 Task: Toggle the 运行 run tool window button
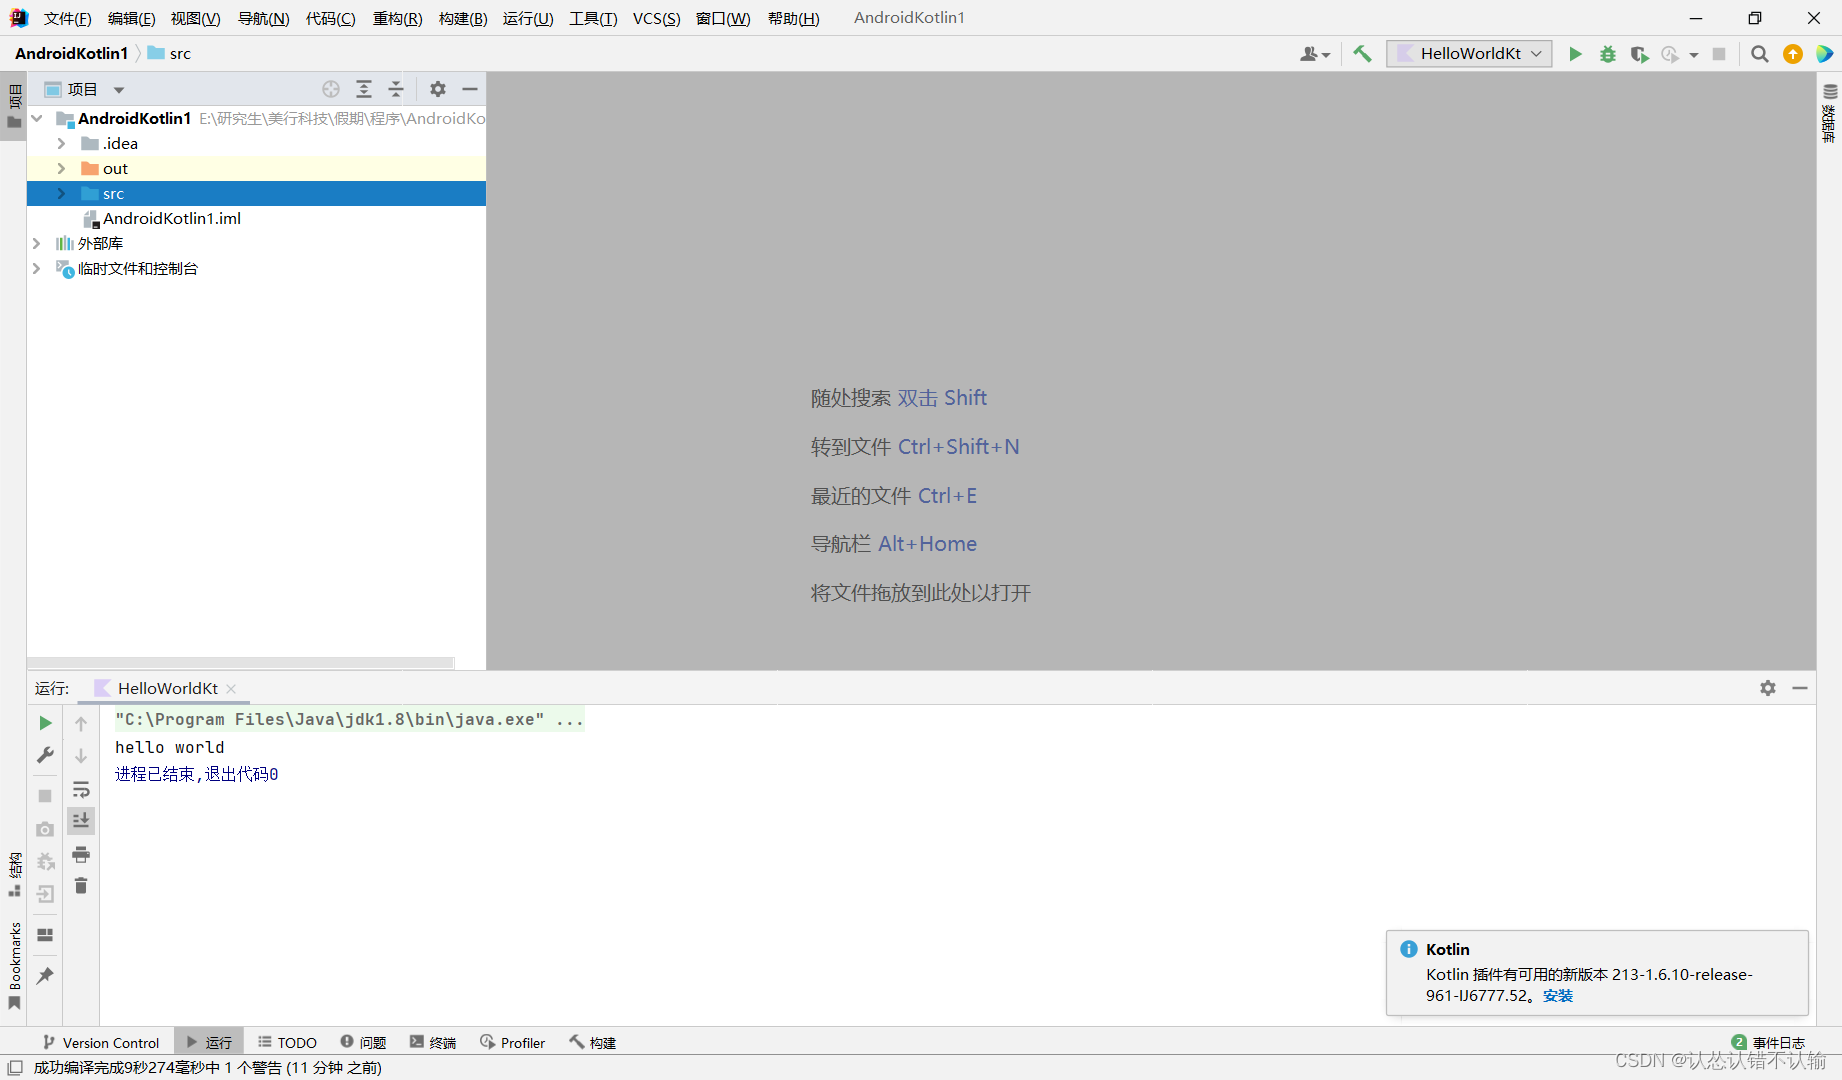tap(209, 1042)
